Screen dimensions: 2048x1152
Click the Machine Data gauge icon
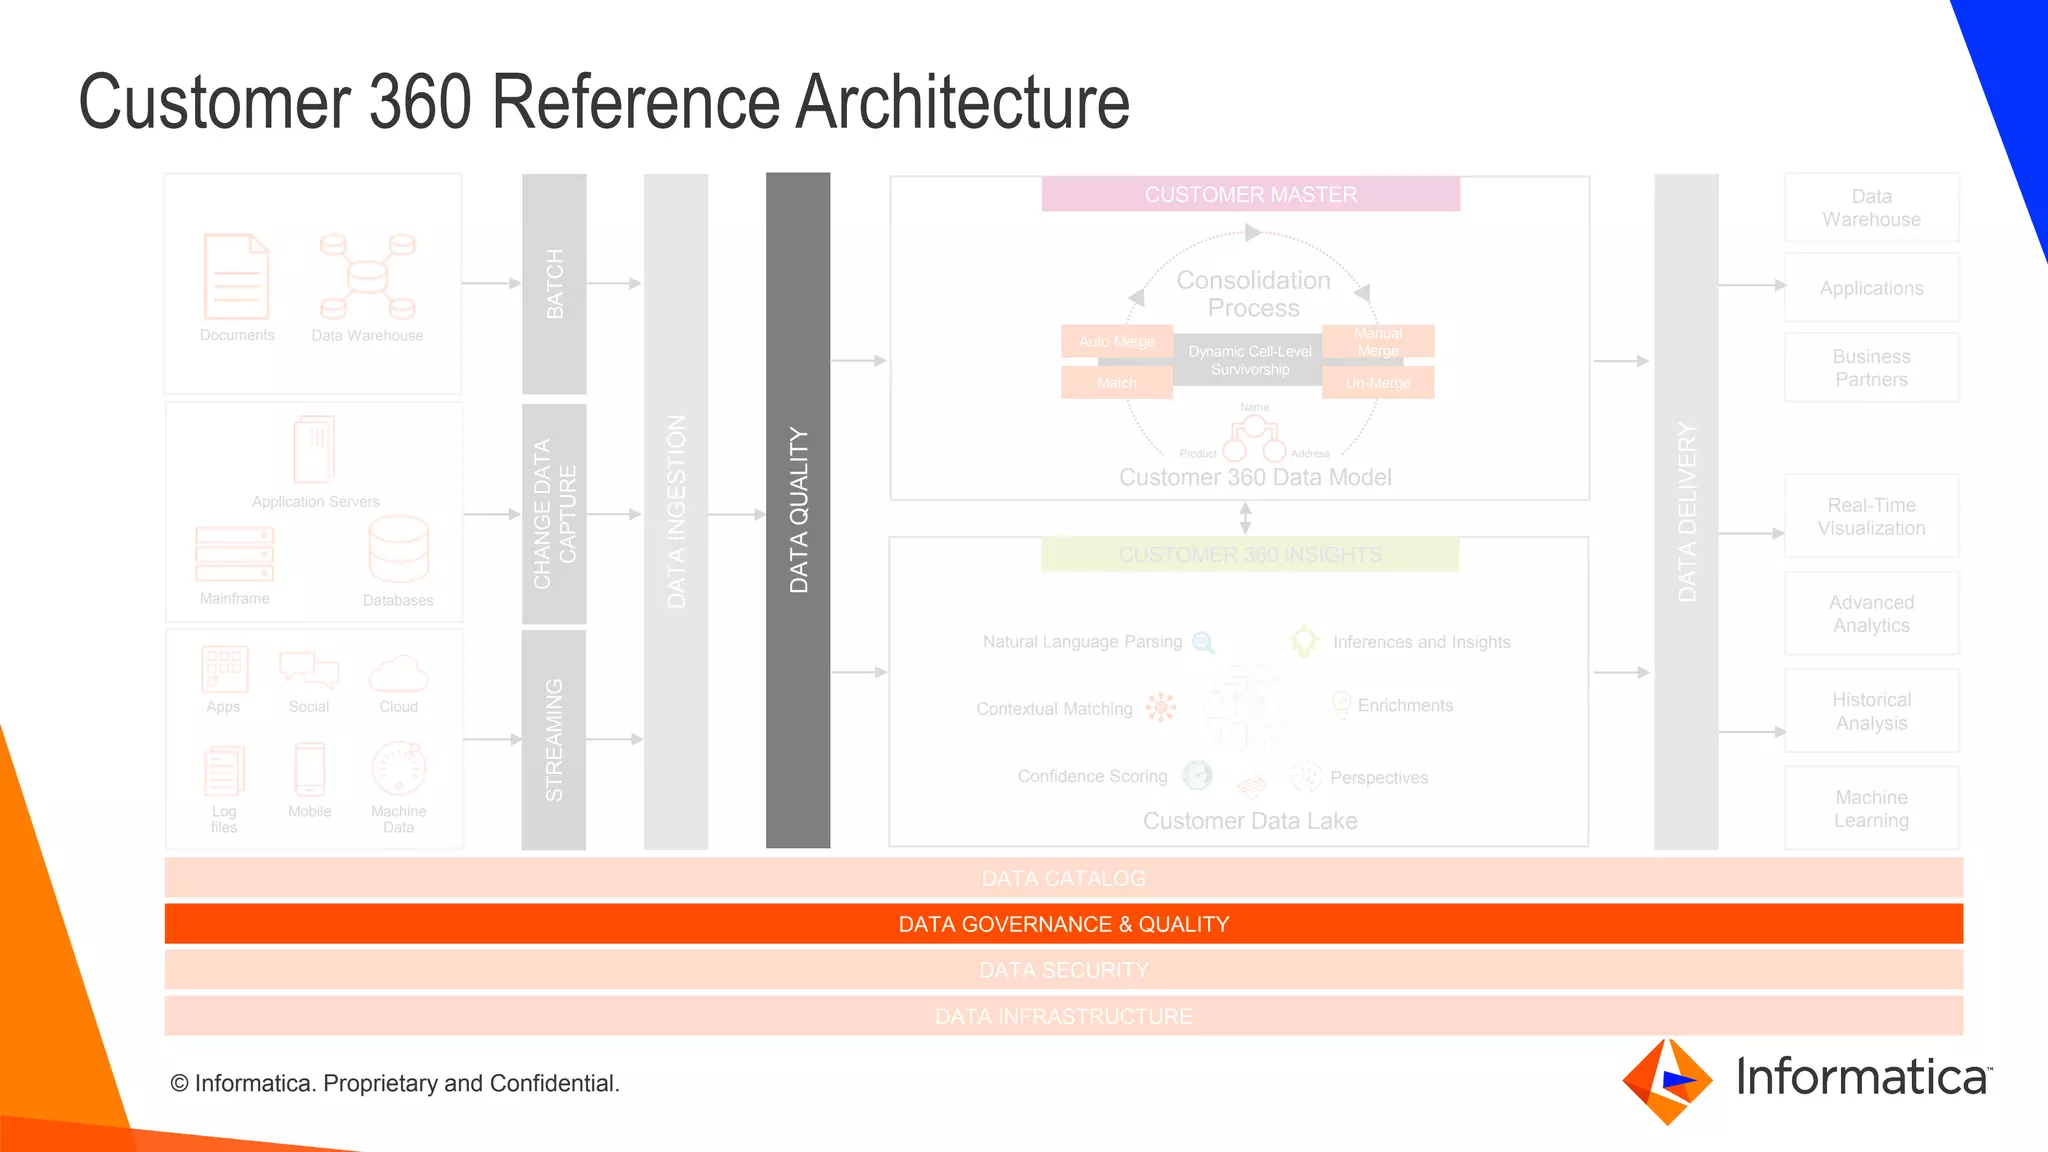pyautogui.click(x=398, y=769)
